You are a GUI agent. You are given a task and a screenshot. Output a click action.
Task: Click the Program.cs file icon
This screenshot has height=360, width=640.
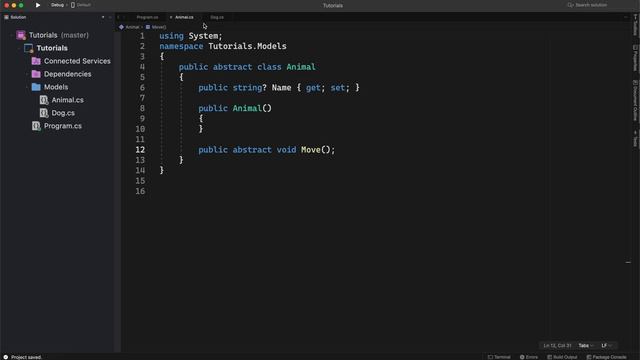[36, 126]
